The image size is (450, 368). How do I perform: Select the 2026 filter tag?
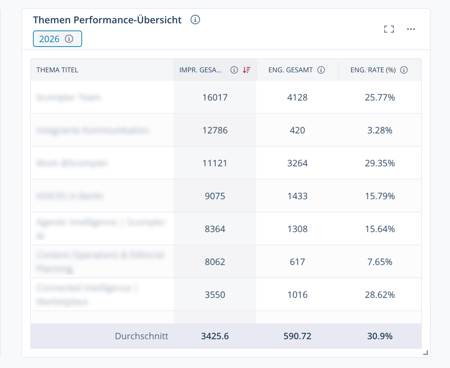pos(57,39)
